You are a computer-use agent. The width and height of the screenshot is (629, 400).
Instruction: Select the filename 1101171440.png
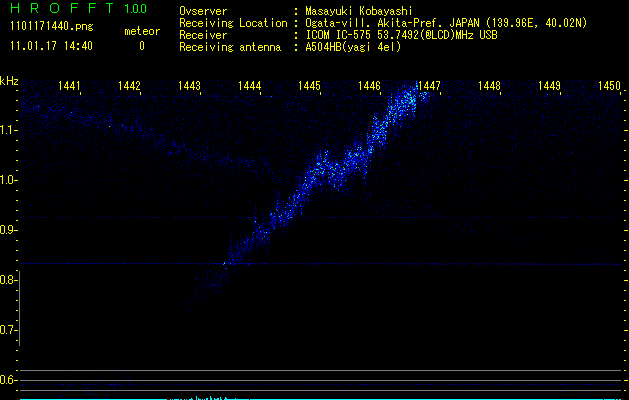[x=52, y=27]
